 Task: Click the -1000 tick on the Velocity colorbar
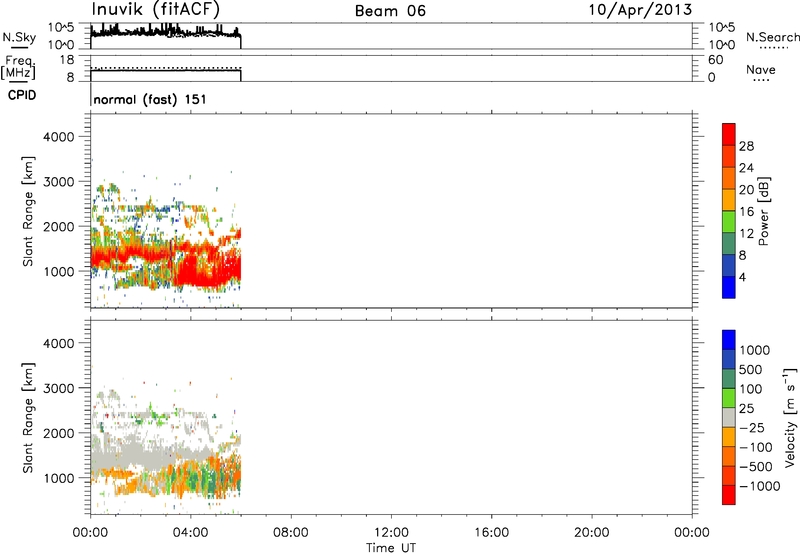[x=759, y=486]
